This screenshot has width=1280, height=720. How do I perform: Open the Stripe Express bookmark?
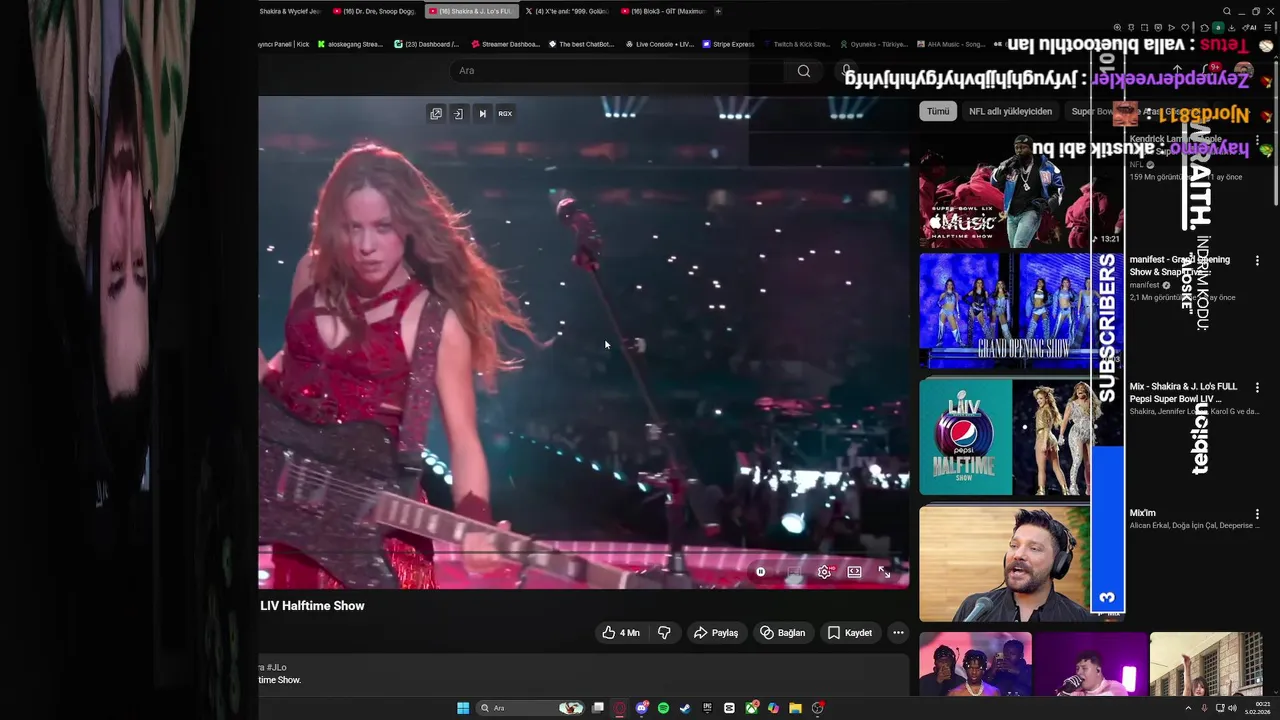[728, 44]
